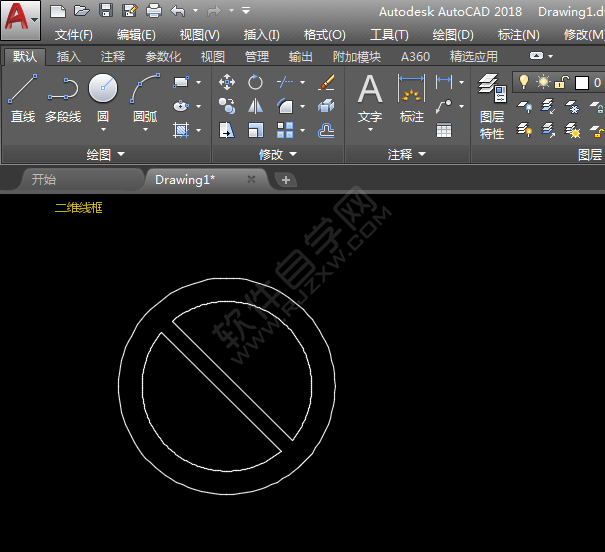The height and width of the screenshot is (552, 605).
Task: Select the Move tool
Action: pyautogui.click(x=226, y=82)
